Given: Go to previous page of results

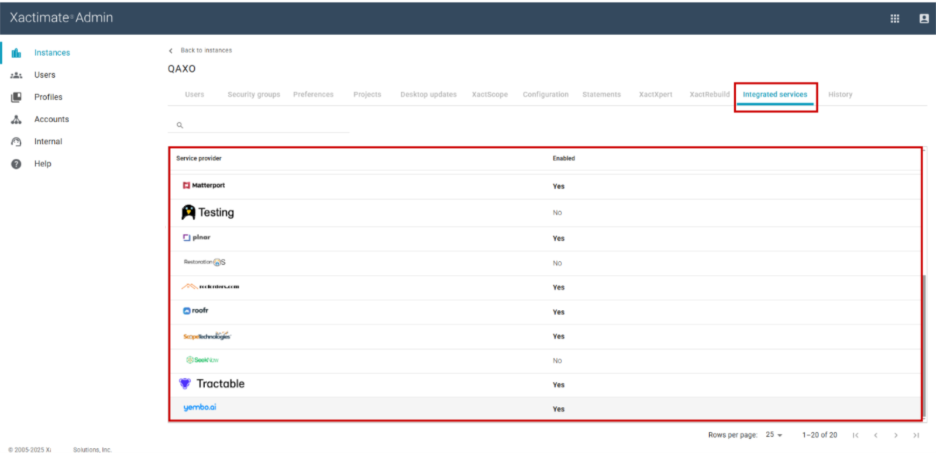Looking at the screenshot, I should 876,435.
